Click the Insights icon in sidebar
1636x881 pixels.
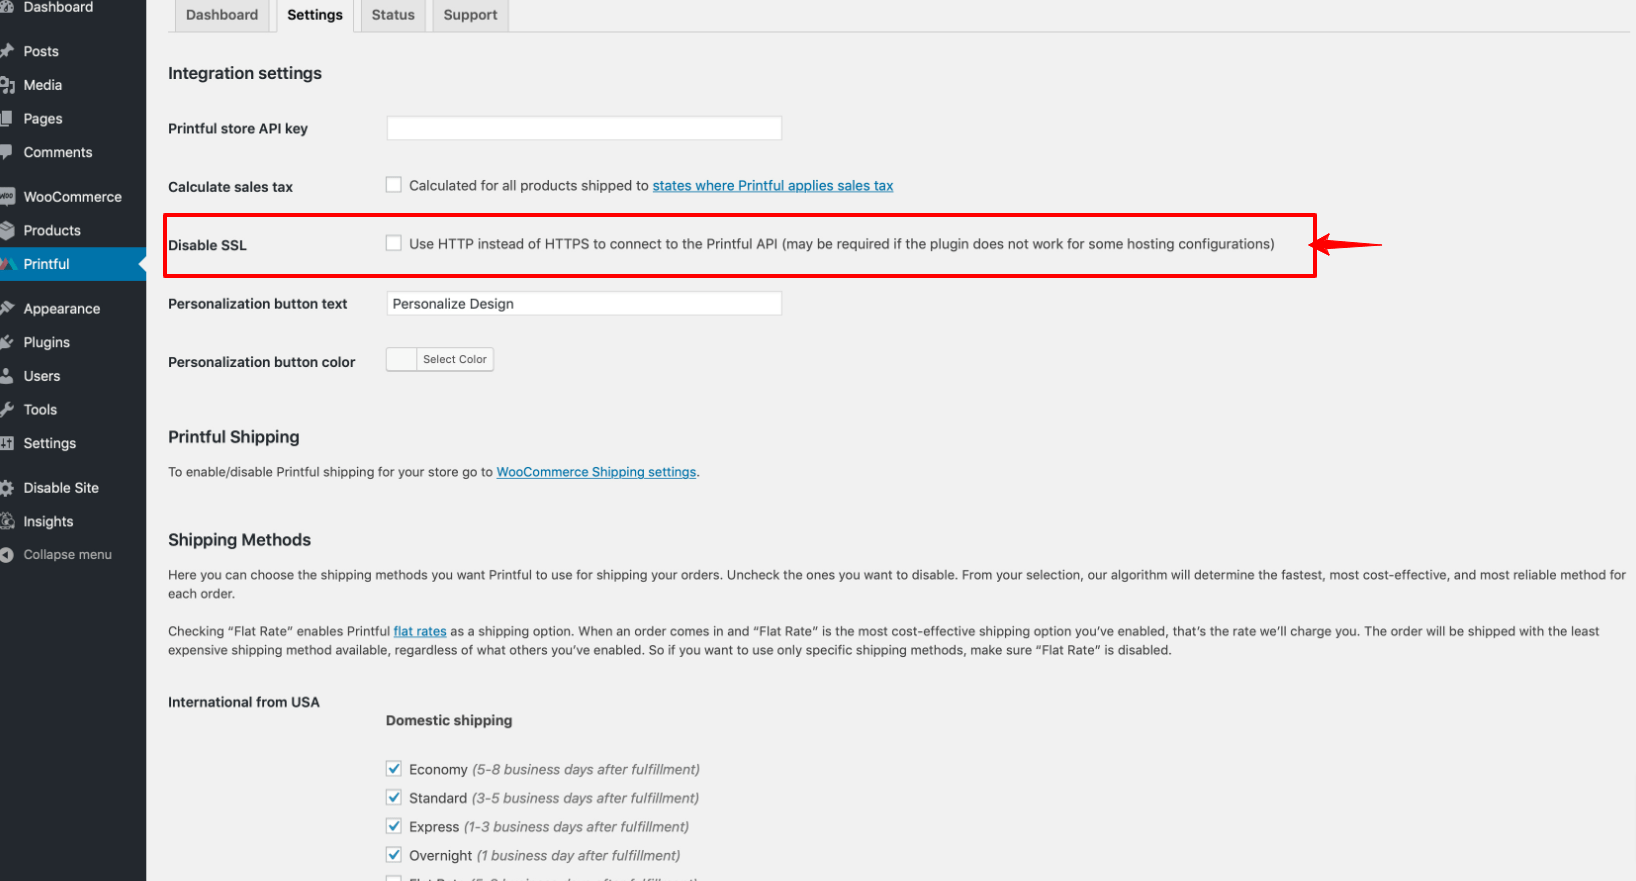point(6,521)
